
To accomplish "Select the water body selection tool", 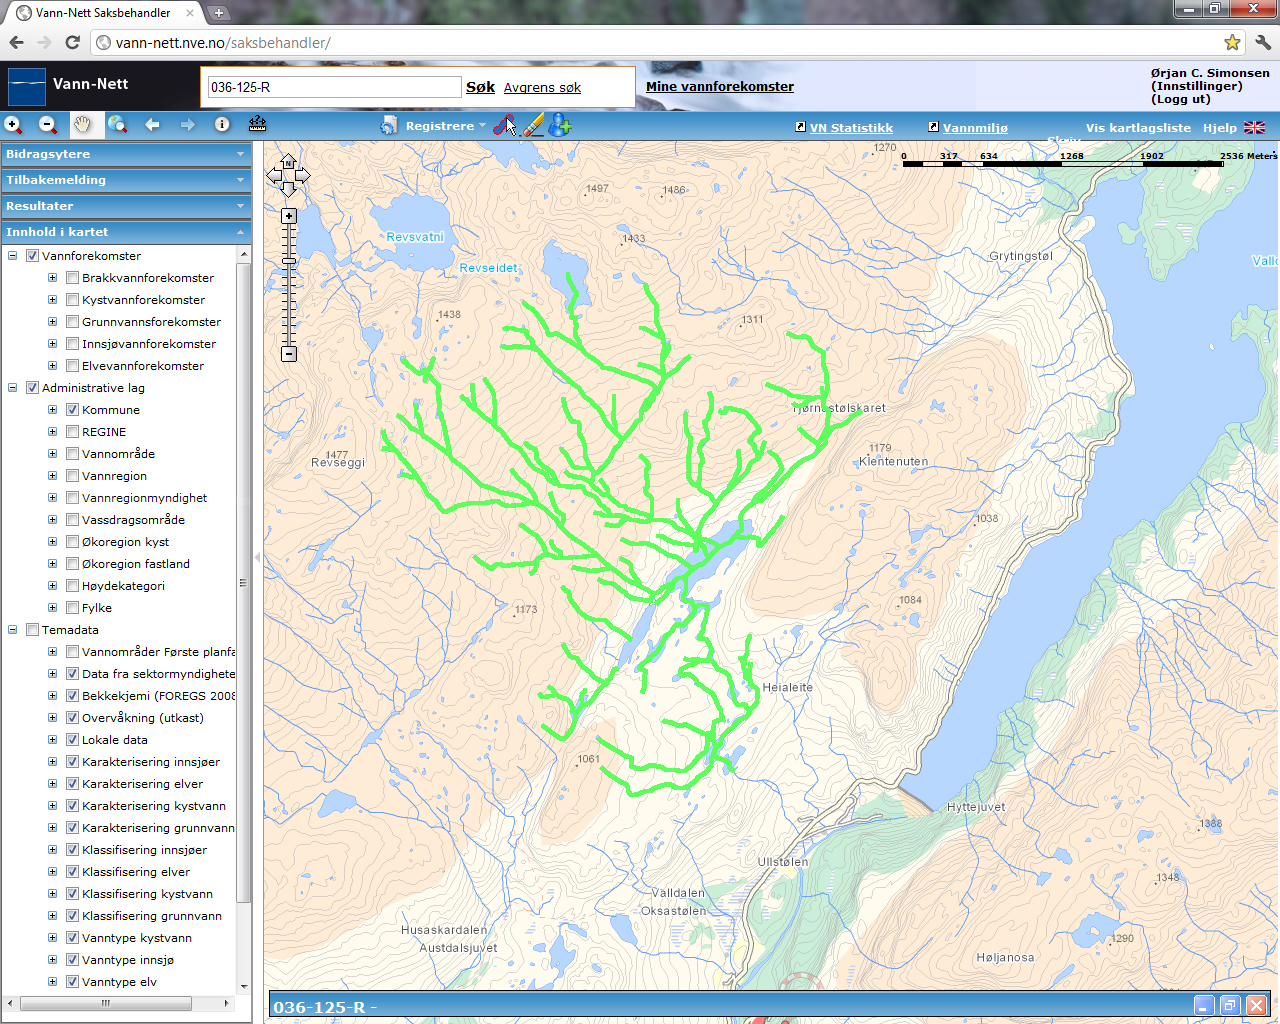I will (x=505, y=126).
